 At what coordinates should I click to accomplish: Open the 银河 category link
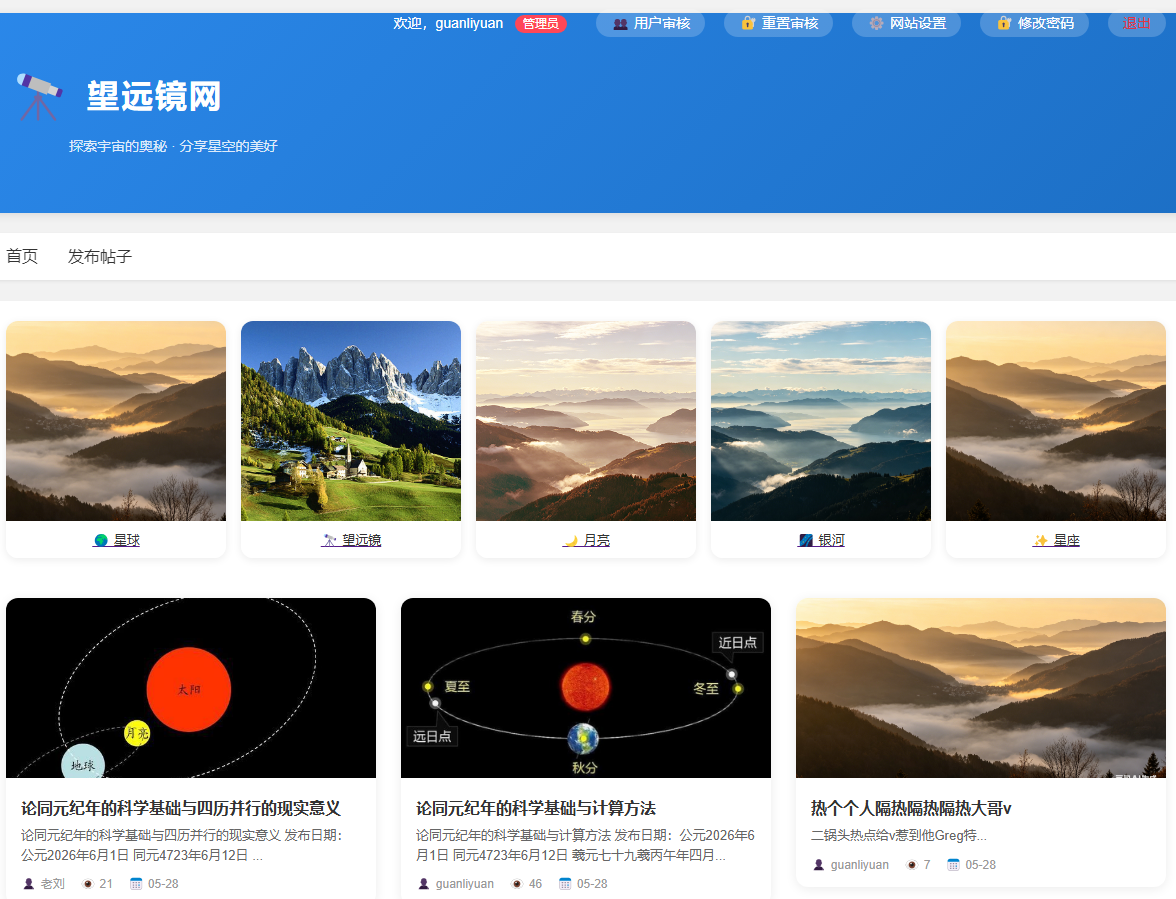click(820, 540)
